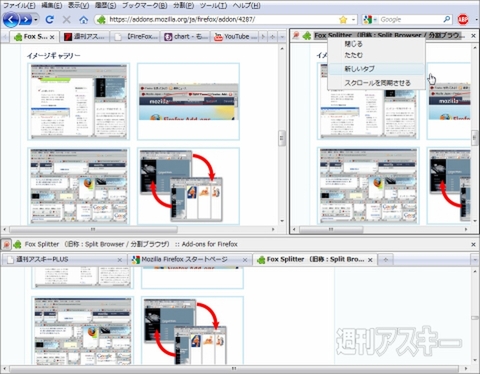
Task: Close the bottom split pane with its X
Action: (x=473, y=244)
